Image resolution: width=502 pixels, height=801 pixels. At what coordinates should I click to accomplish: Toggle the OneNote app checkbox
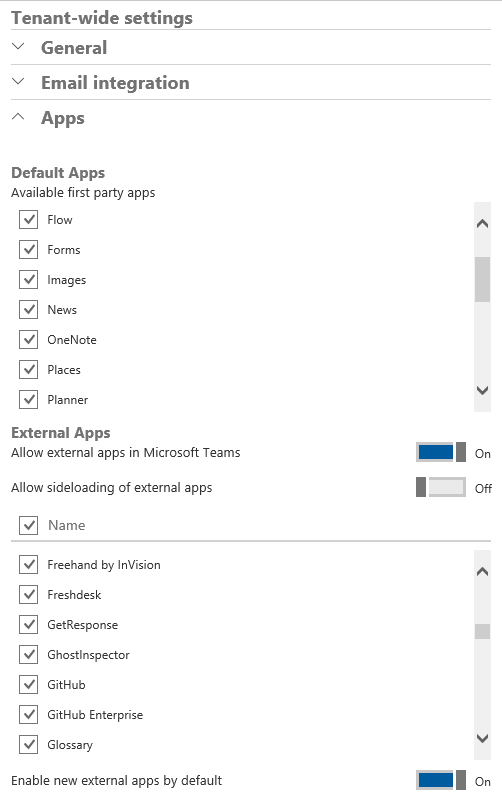(x=29, y=340)
